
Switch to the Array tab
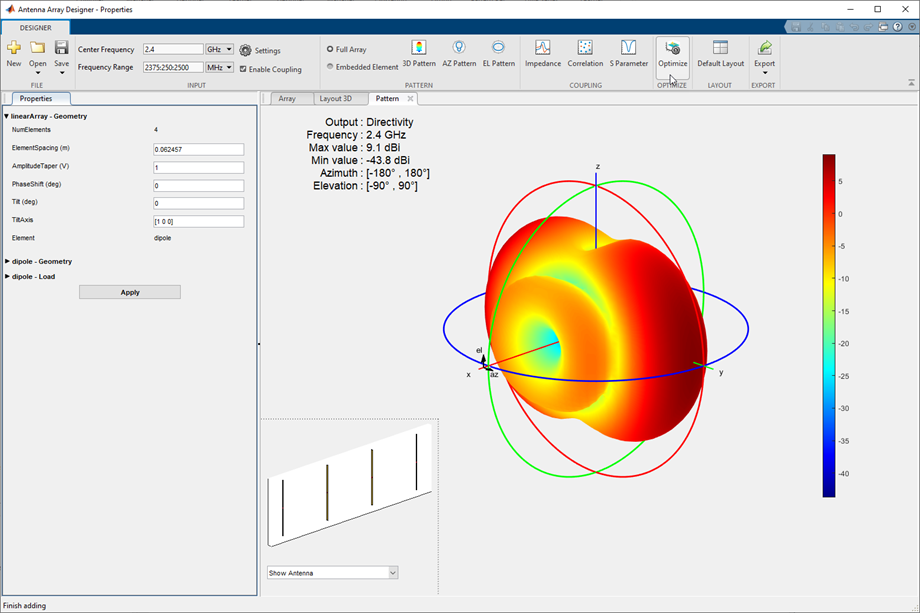coord(287,99)
